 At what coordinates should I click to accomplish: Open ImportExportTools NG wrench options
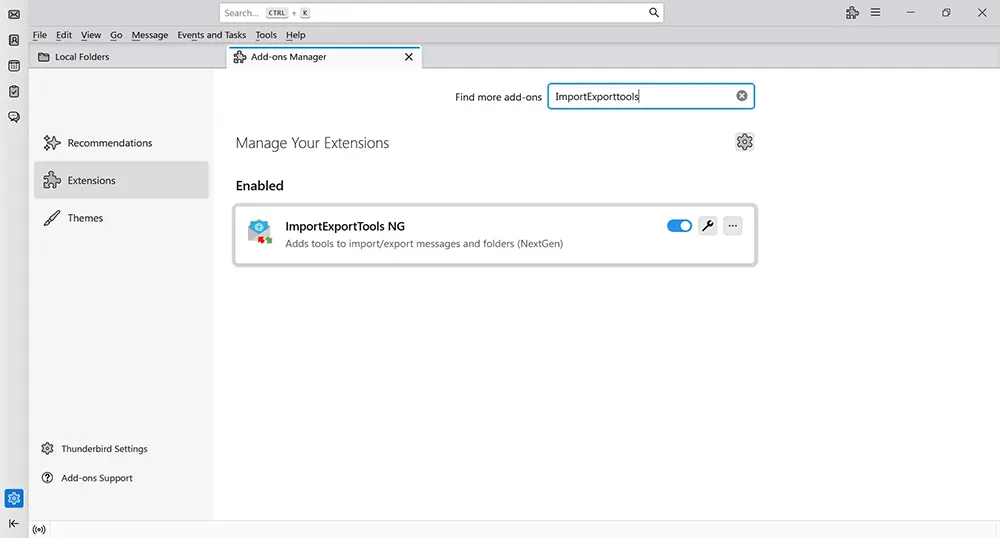pyautogui.click(x=708, y=226)
